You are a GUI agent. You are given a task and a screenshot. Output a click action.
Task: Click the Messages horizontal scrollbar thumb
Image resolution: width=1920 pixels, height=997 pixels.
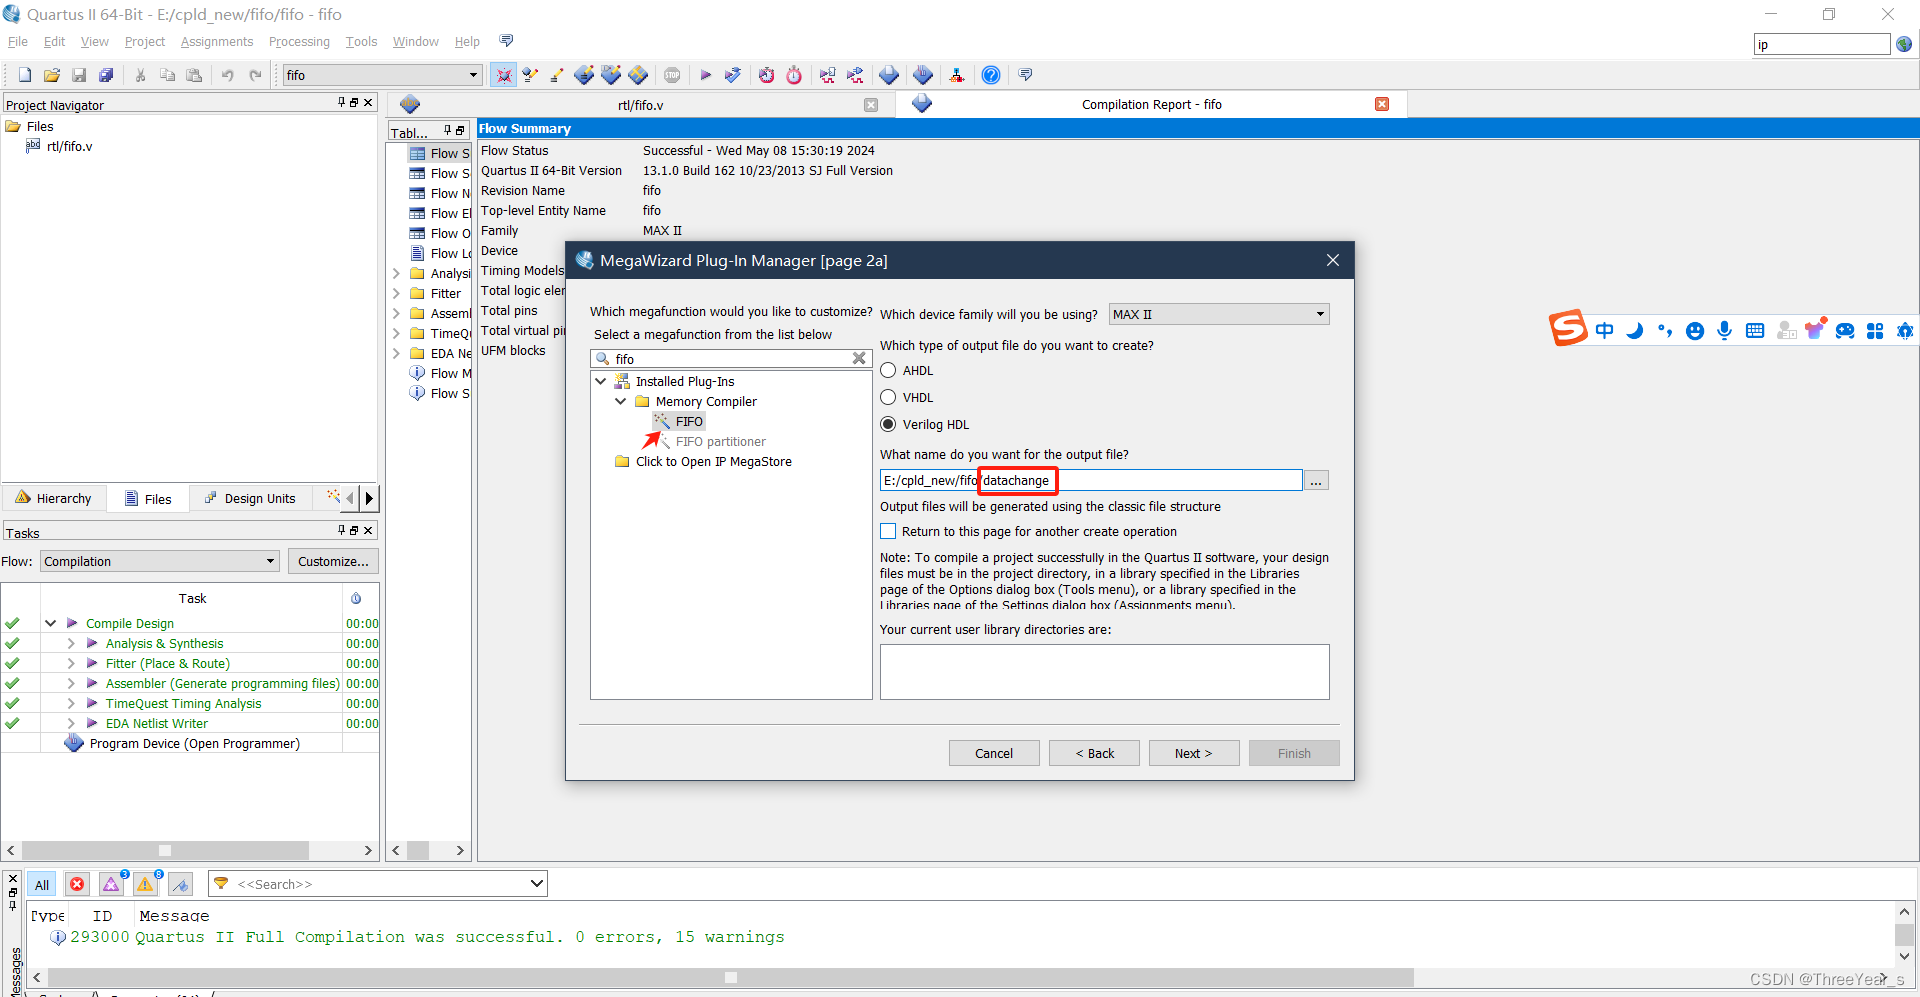(x=731, y=977)
